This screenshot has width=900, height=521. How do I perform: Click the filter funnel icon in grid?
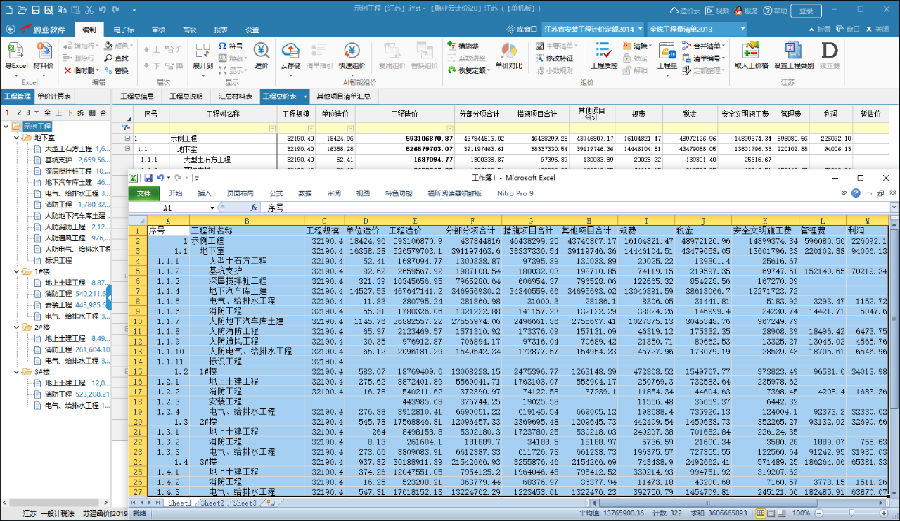[x=124, y=126]
